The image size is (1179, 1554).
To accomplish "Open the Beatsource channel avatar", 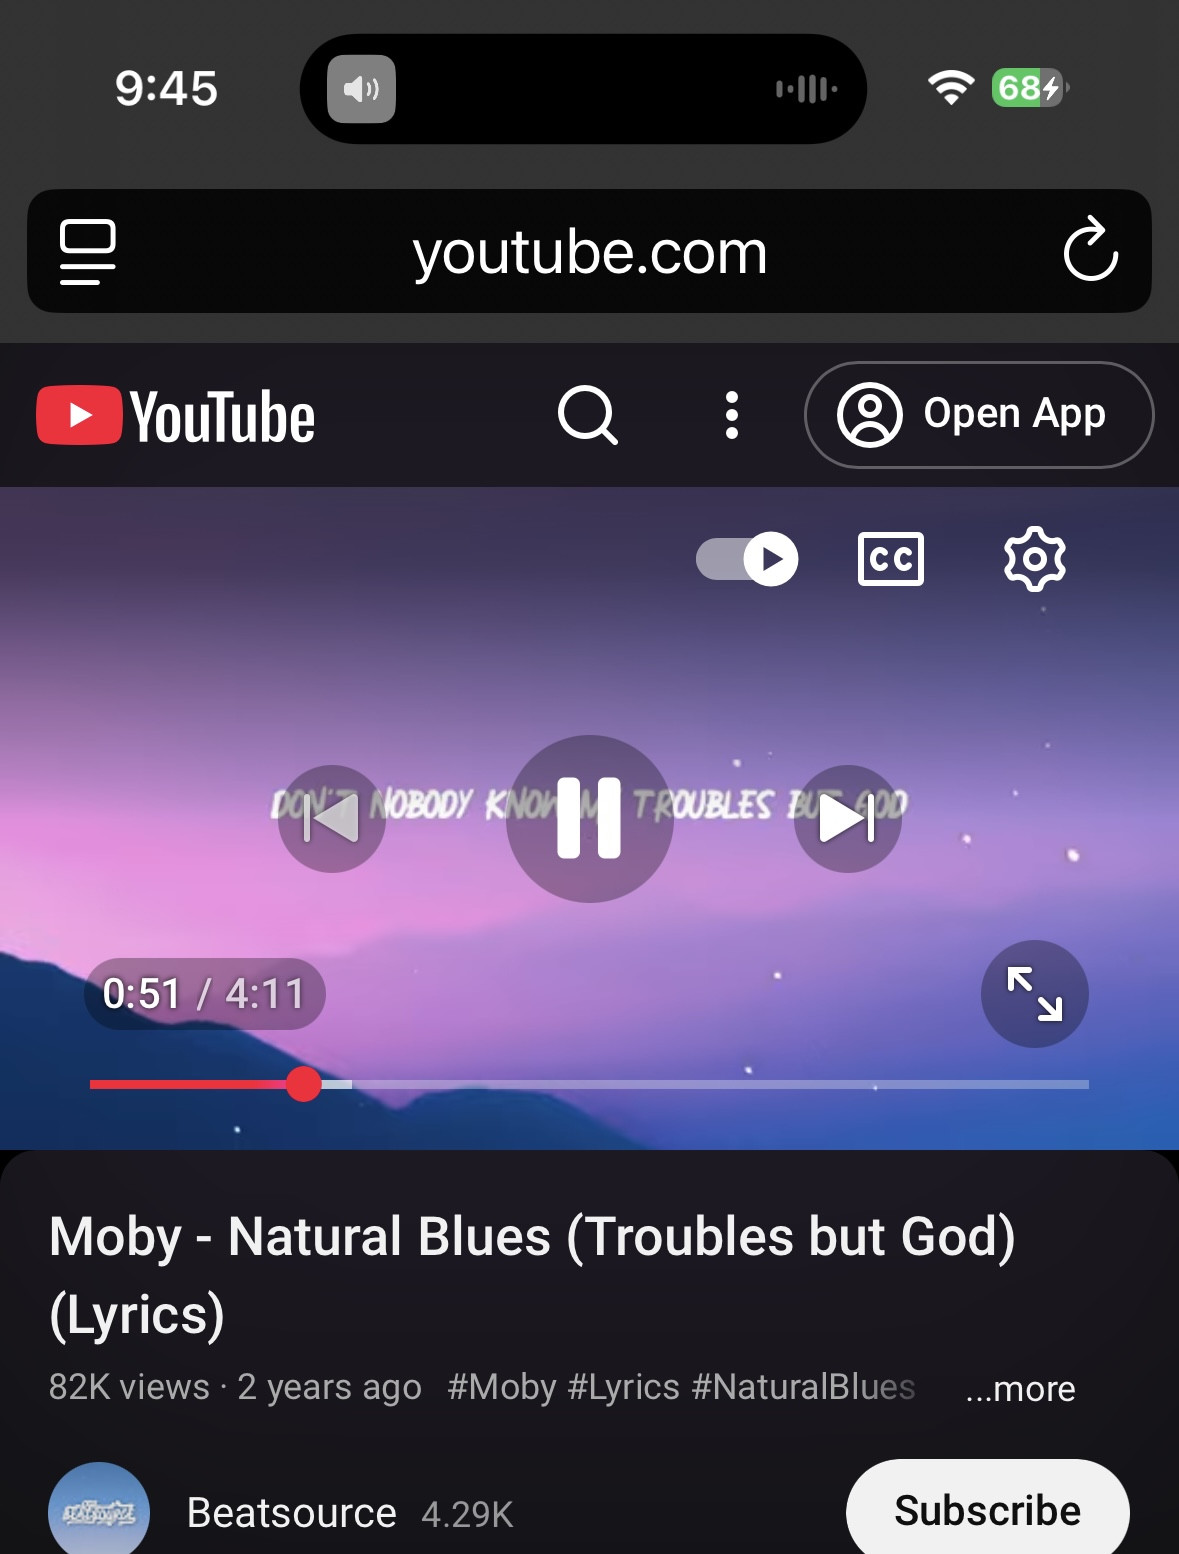I will 99,1510.
